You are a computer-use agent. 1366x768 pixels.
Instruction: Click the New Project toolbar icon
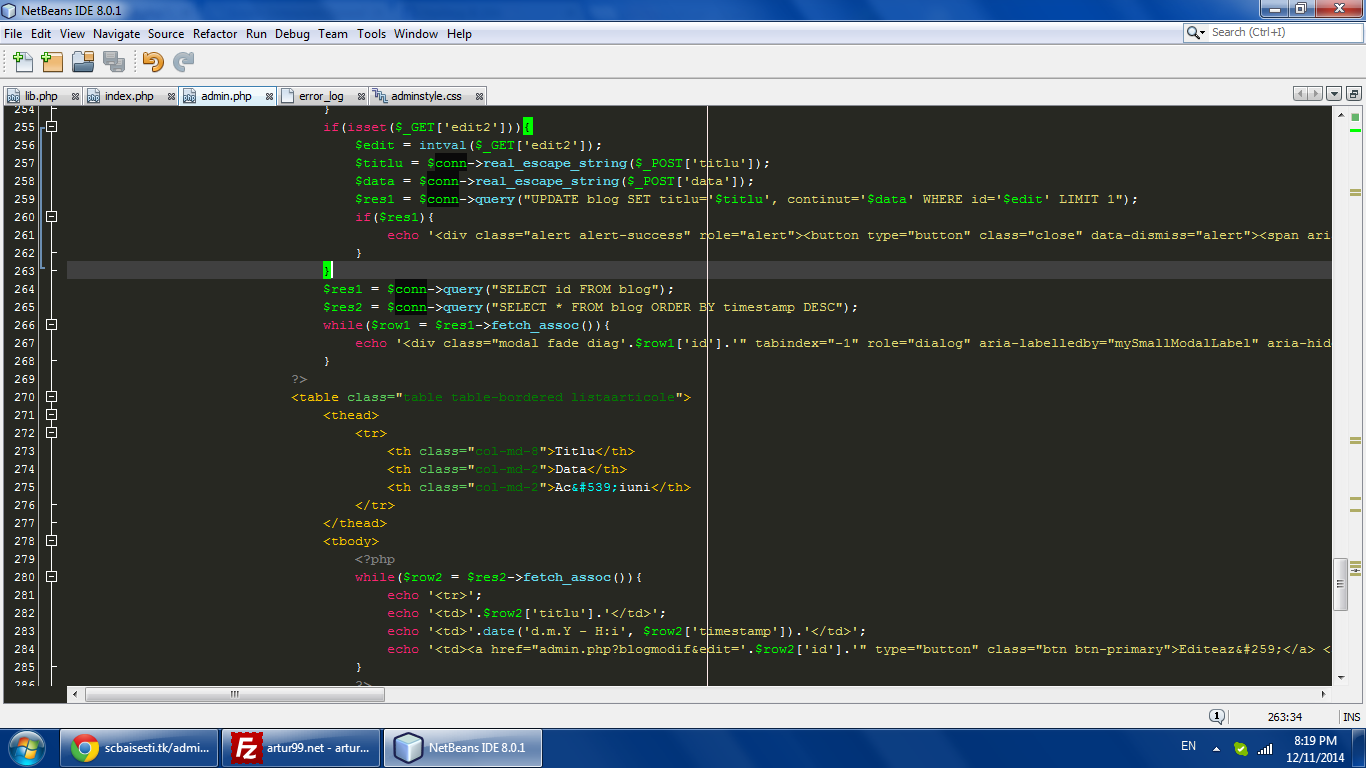(52, 62)
